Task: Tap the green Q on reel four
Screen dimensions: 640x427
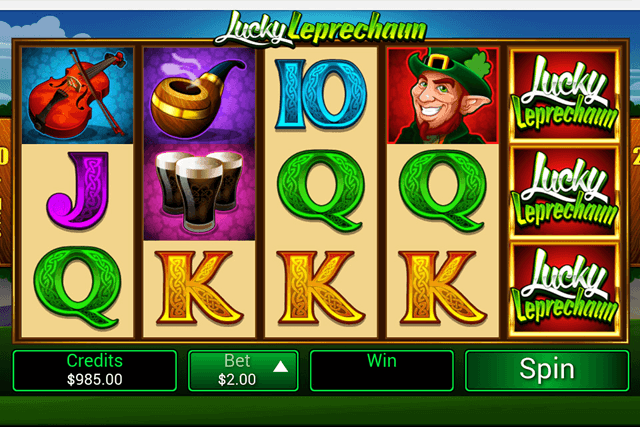Action: 443,191
